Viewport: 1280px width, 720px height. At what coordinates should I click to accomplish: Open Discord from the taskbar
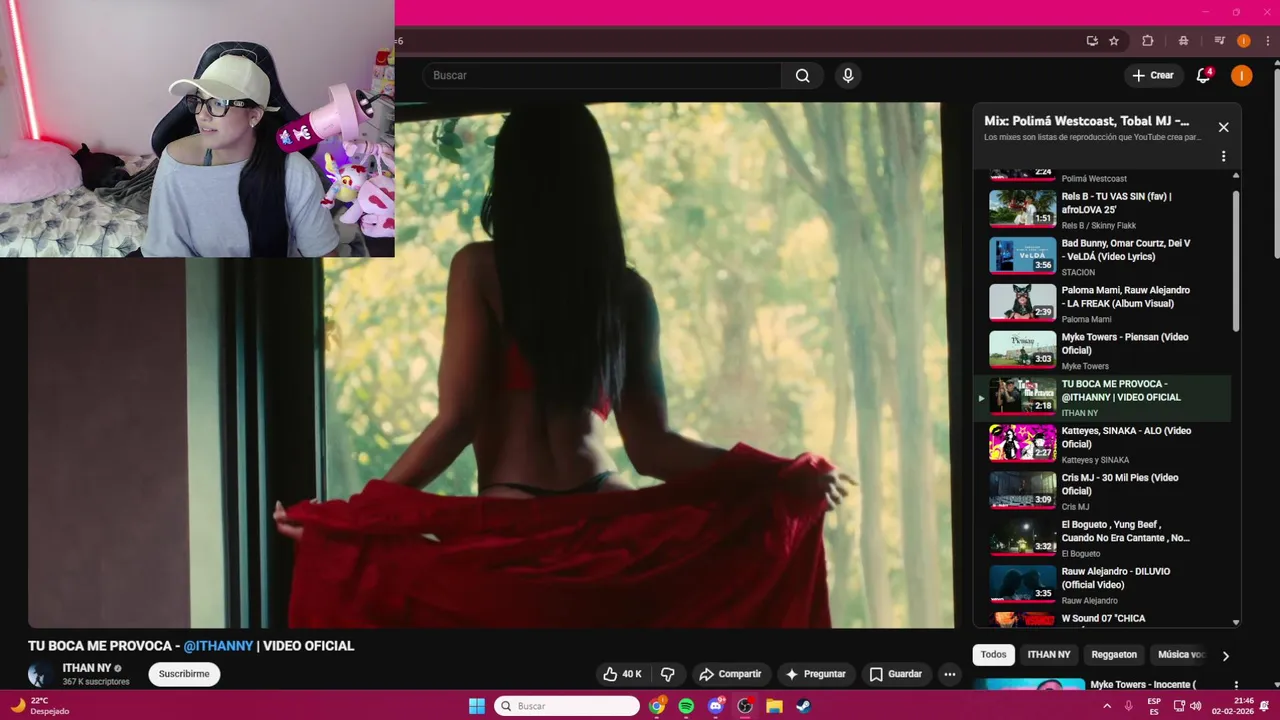[x=715, y=706]
